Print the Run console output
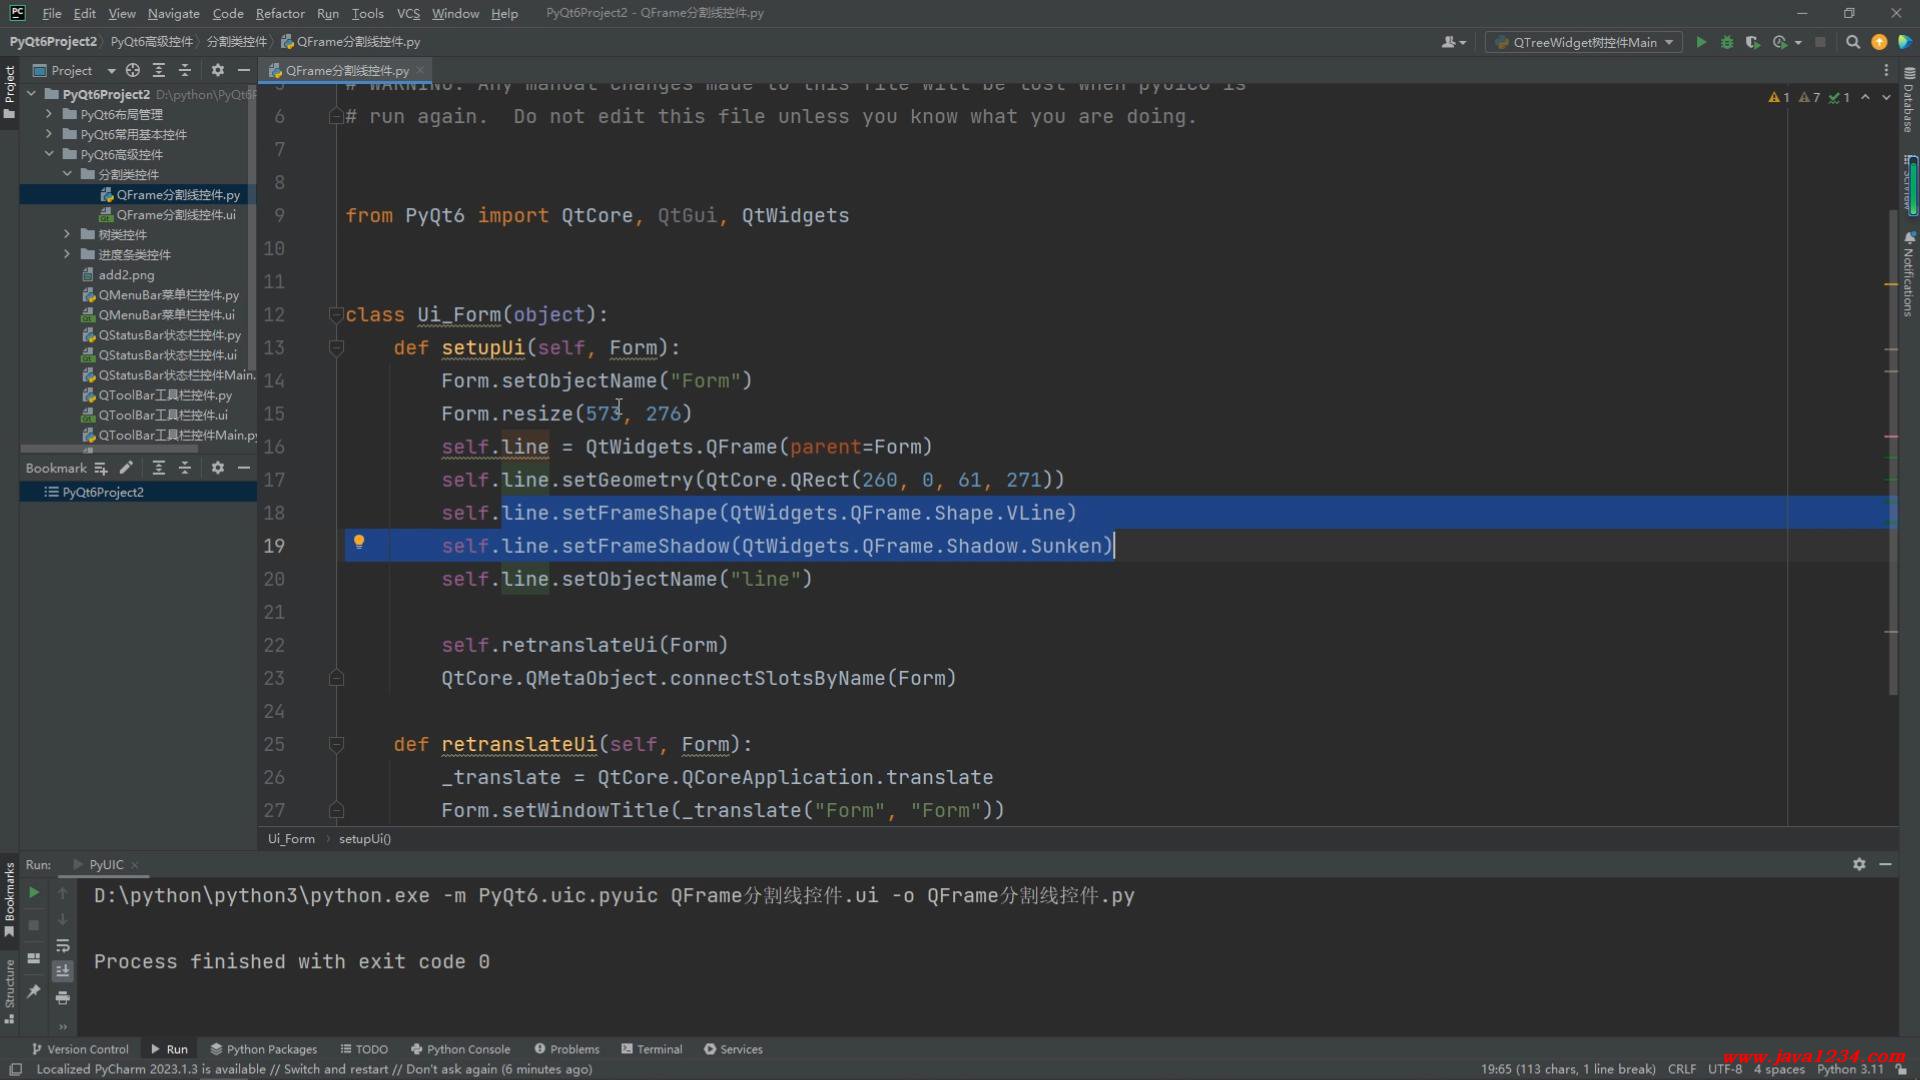Image resolution: width=1920 pixels, height=1080 pixels. 63,998
